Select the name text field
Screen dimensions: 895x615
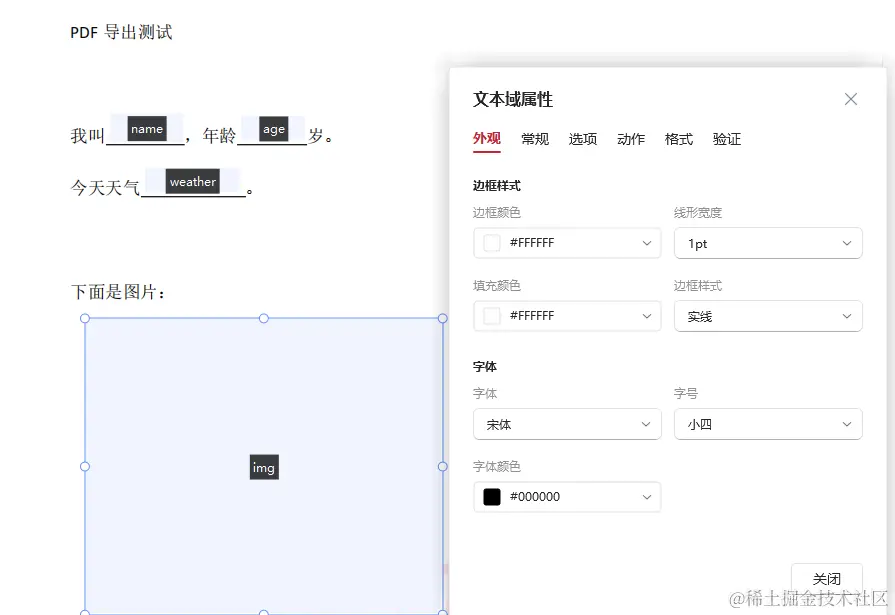[x=146, y=129]
